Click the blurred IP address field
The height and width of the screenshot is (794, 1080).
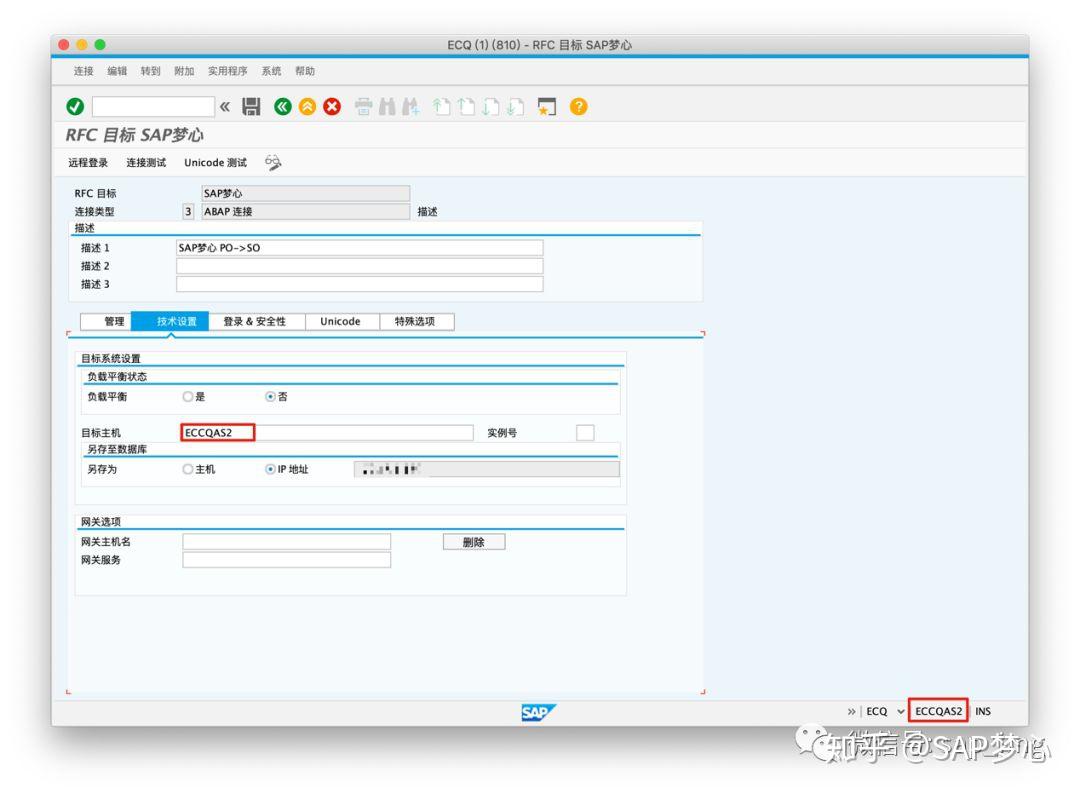tap(486, 469)
